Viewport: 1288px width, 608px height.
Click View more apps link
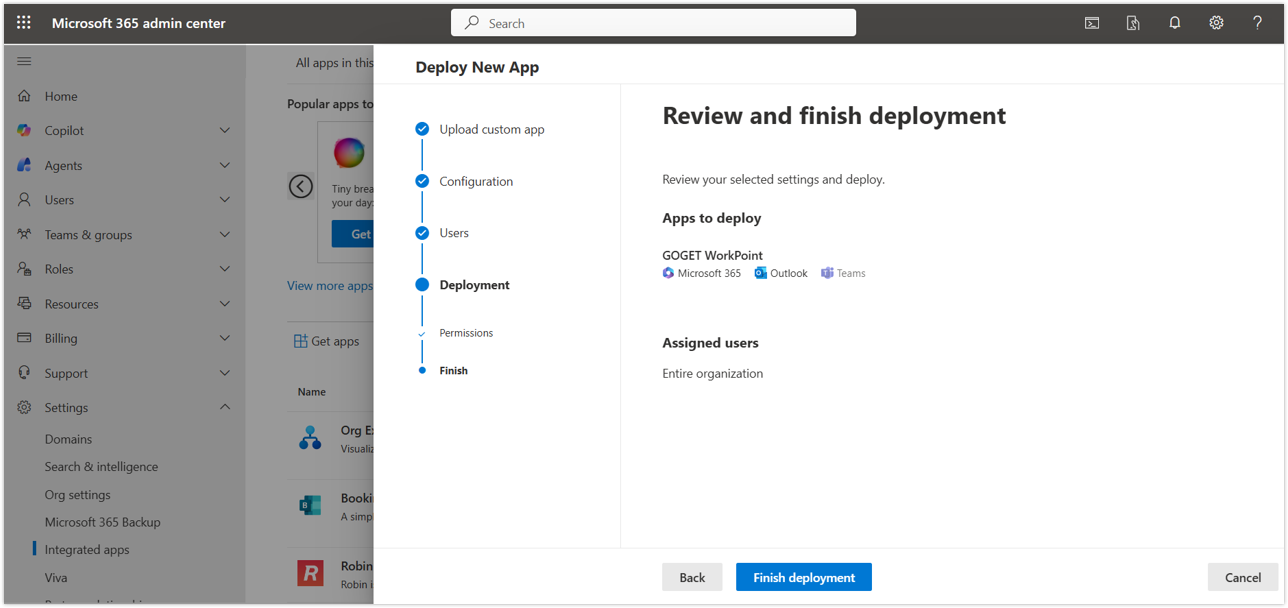[x=330, y=285]
